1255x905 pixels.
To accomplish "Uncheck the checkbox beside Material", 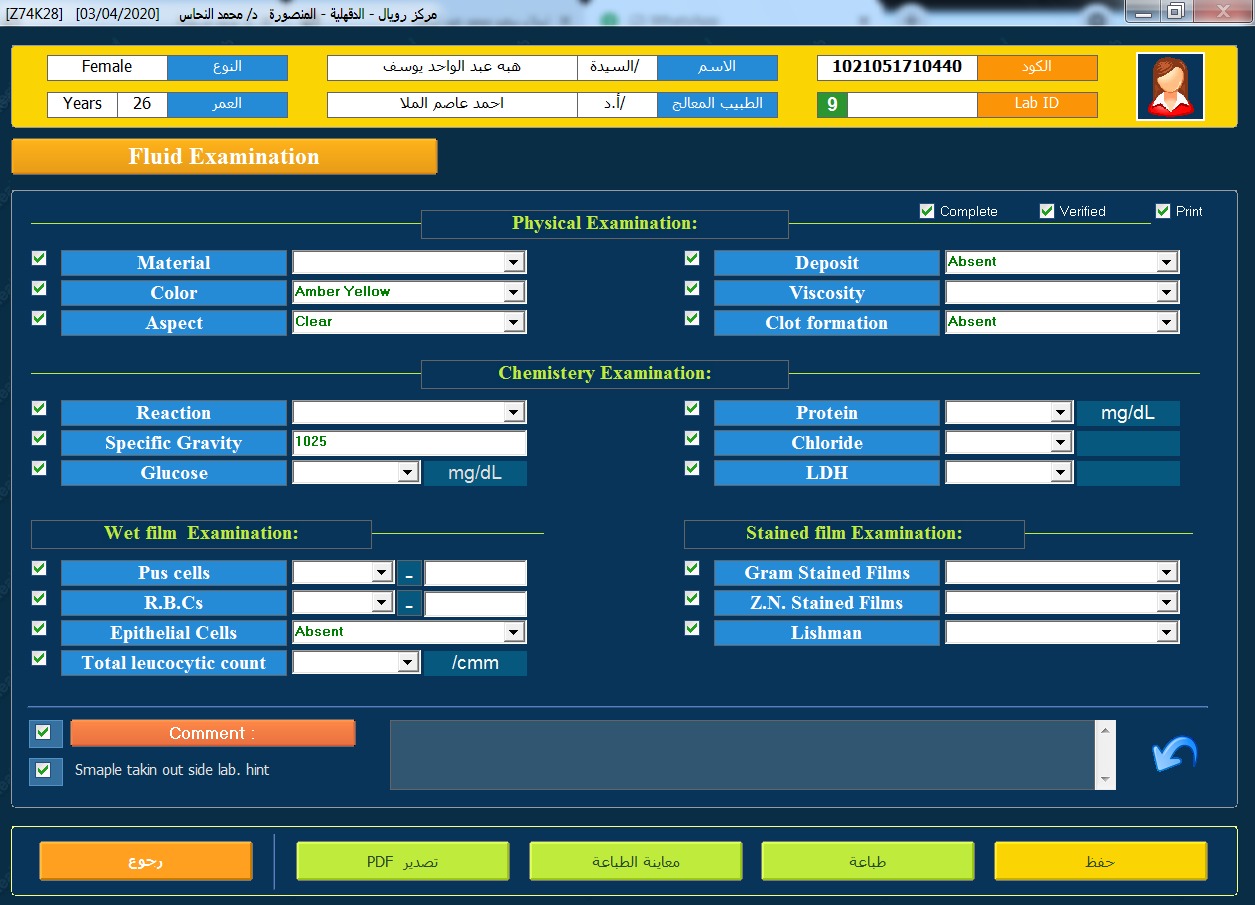I will pos(39,258).
